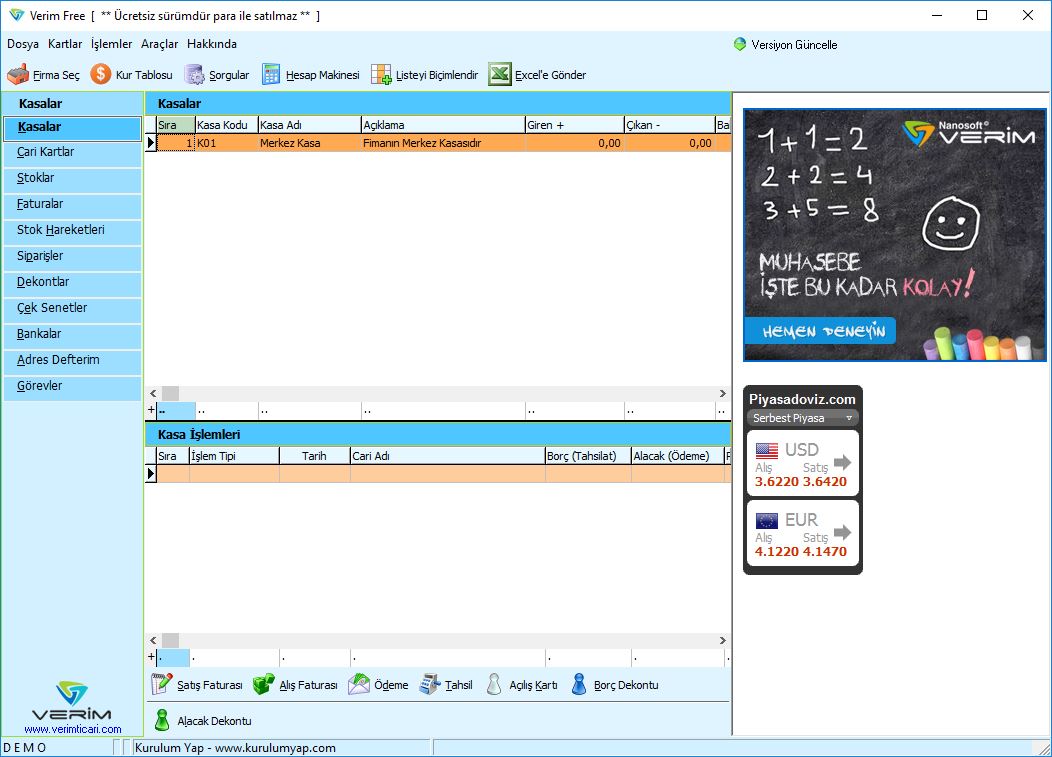
Task: Go to Stoklar section
Action: click(x=72, y=179)
